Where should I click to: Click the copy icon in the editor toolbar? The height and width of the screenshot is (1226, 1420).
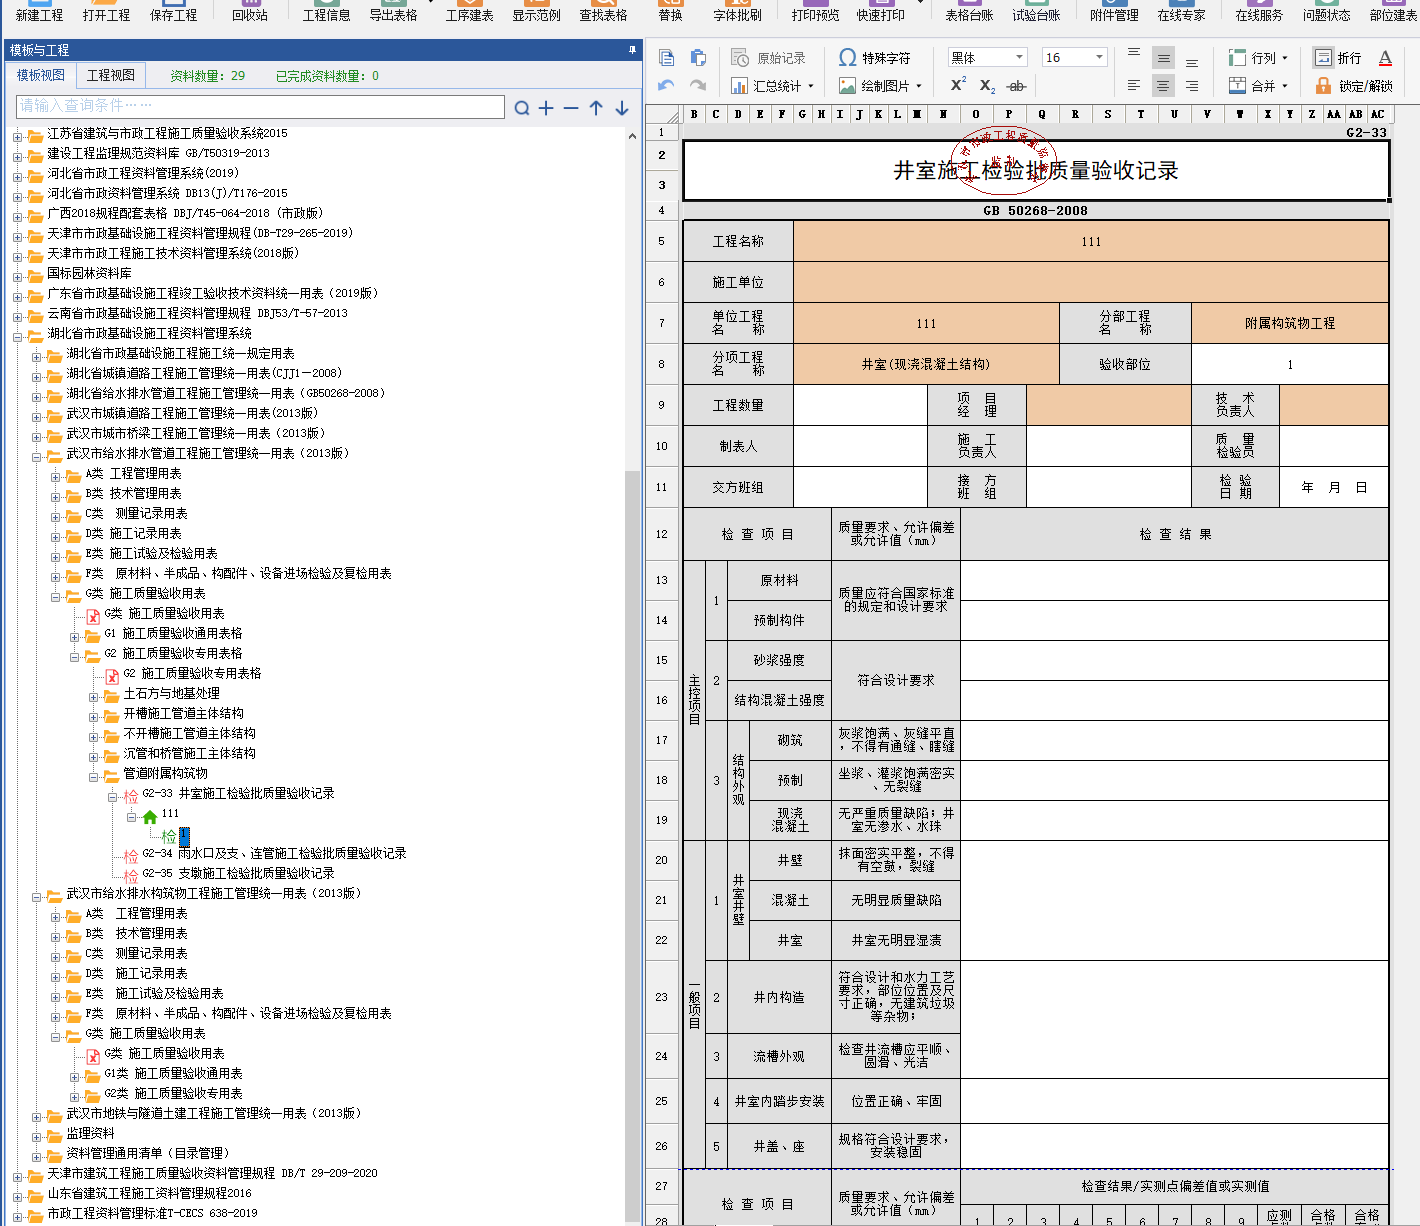point(667,58)
